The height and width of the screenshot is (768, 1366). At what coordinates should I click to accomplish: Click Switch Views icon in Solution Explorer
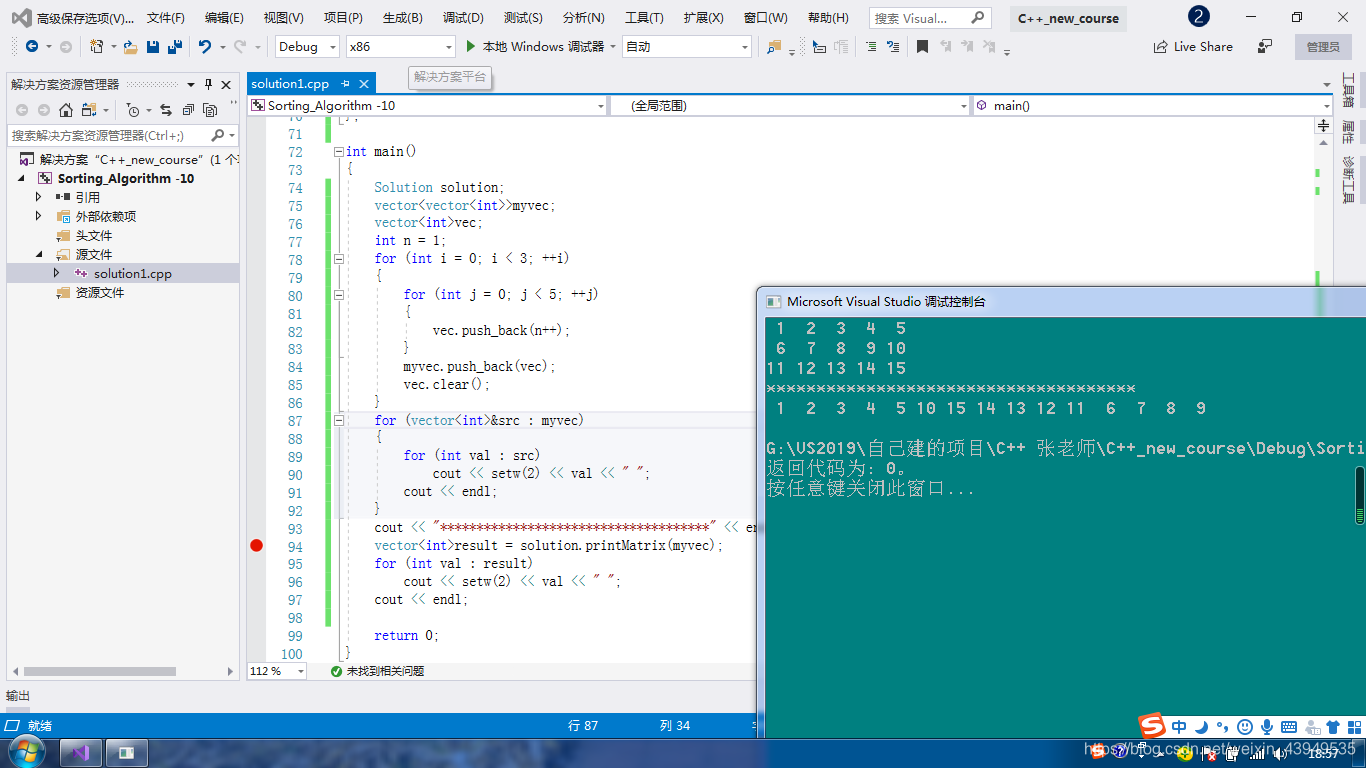[89, 110]
